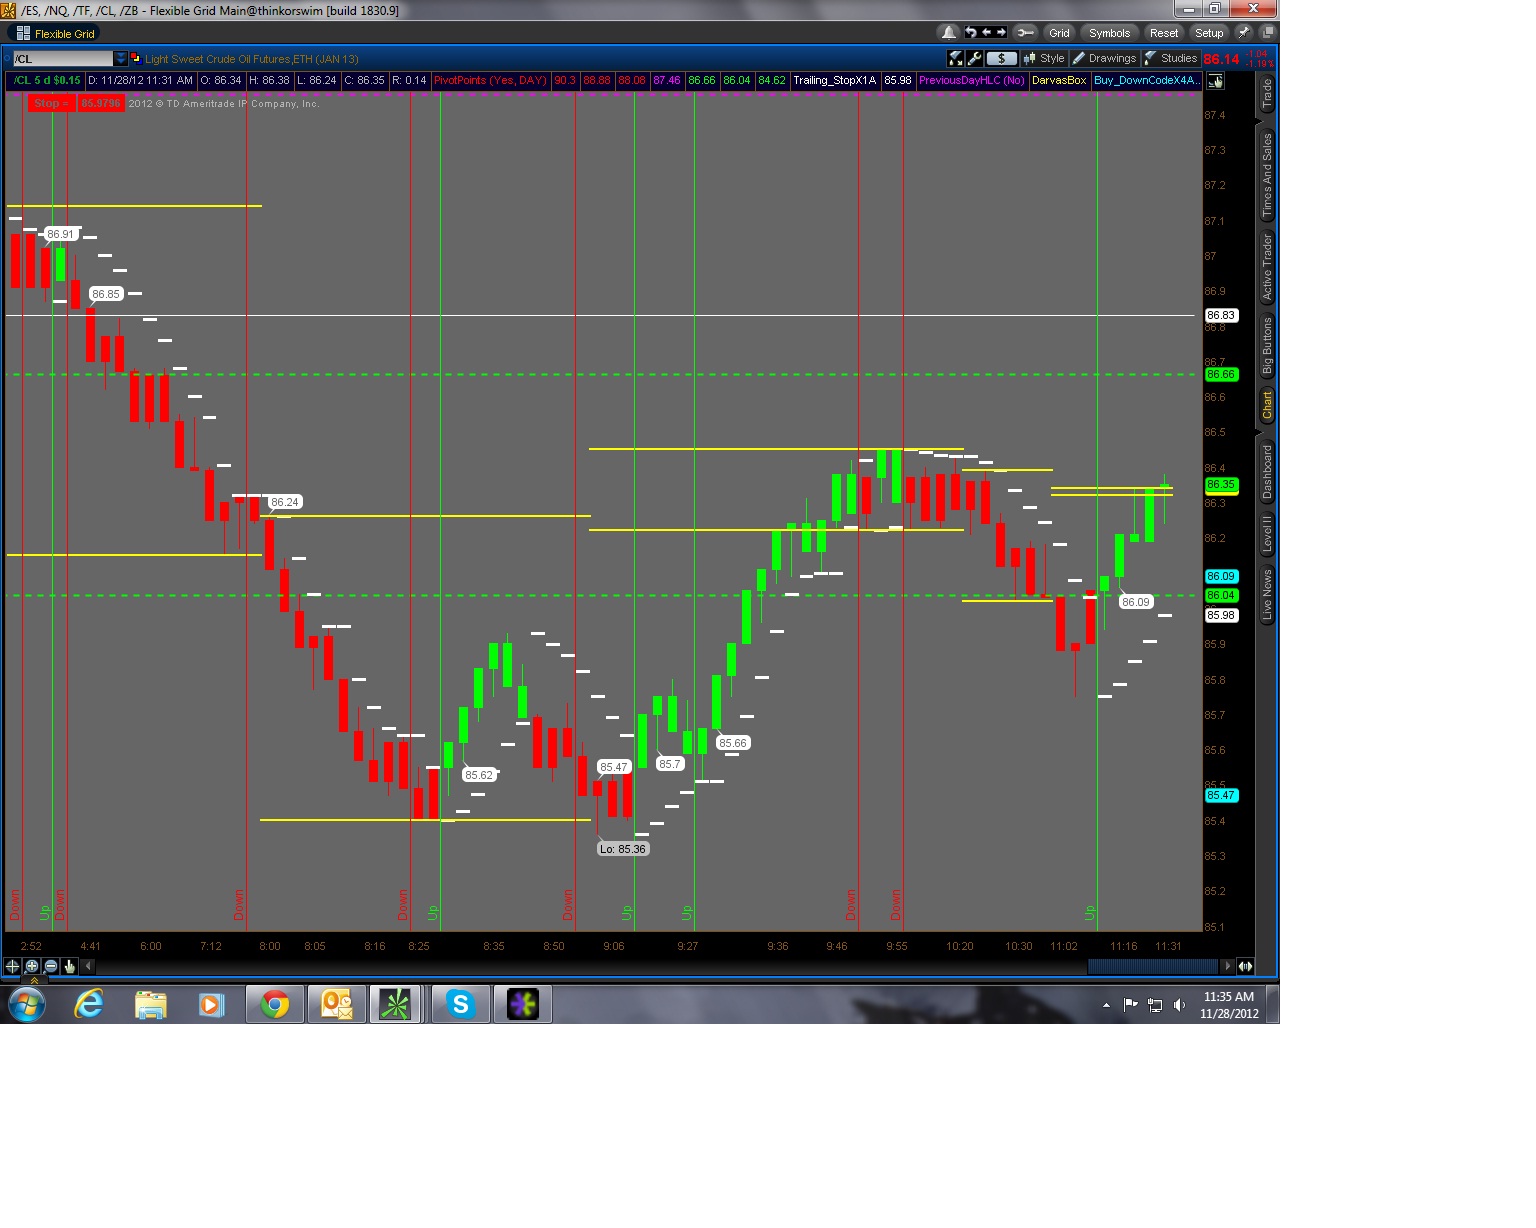Click the PreviousDayHLC (No) study label
Viewport: 1536px width, 1228px height.
pos(972,80)
